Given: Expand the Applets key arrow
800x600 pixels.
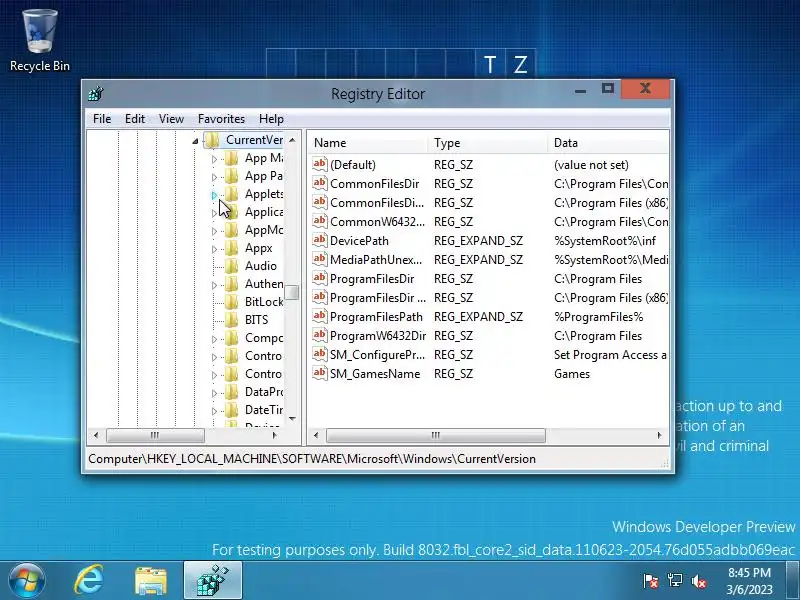Looking at the screenshot, I should (x=214, y=195).
